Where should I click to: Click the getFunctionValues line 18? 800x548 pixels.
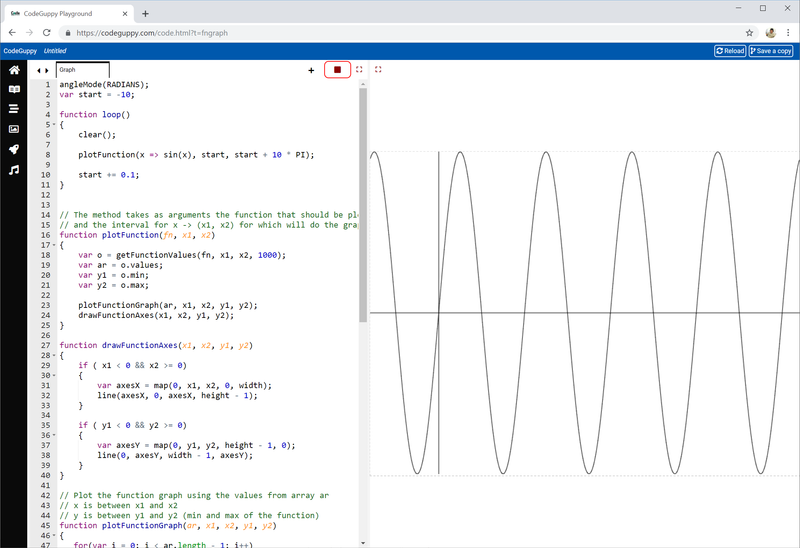[x=182, y=255]
